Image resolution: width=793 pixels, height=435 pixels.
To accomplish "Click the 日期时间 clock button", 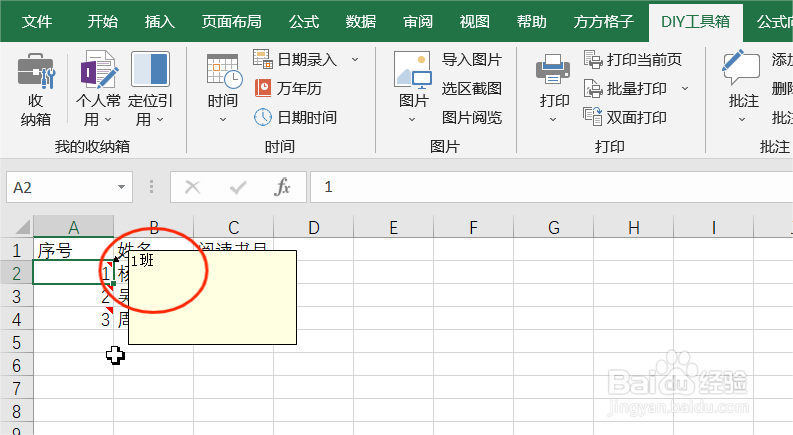I will pos(295,117).
